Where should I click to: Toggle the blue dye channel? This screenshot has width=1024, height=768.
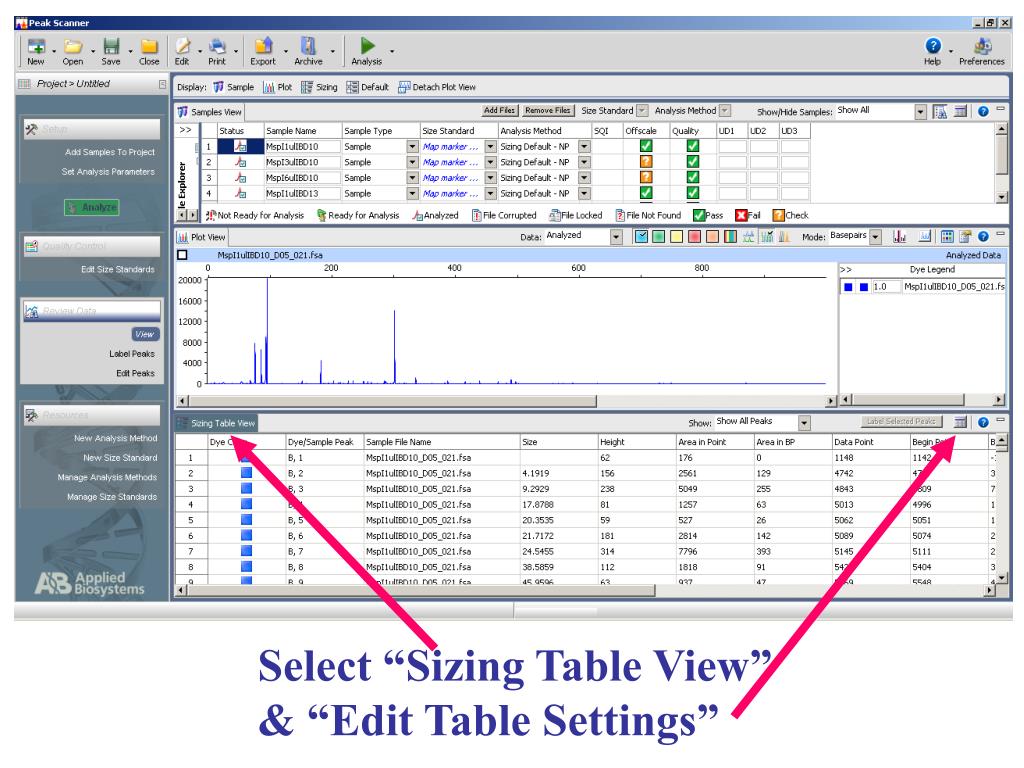click(x=641, y=237)
